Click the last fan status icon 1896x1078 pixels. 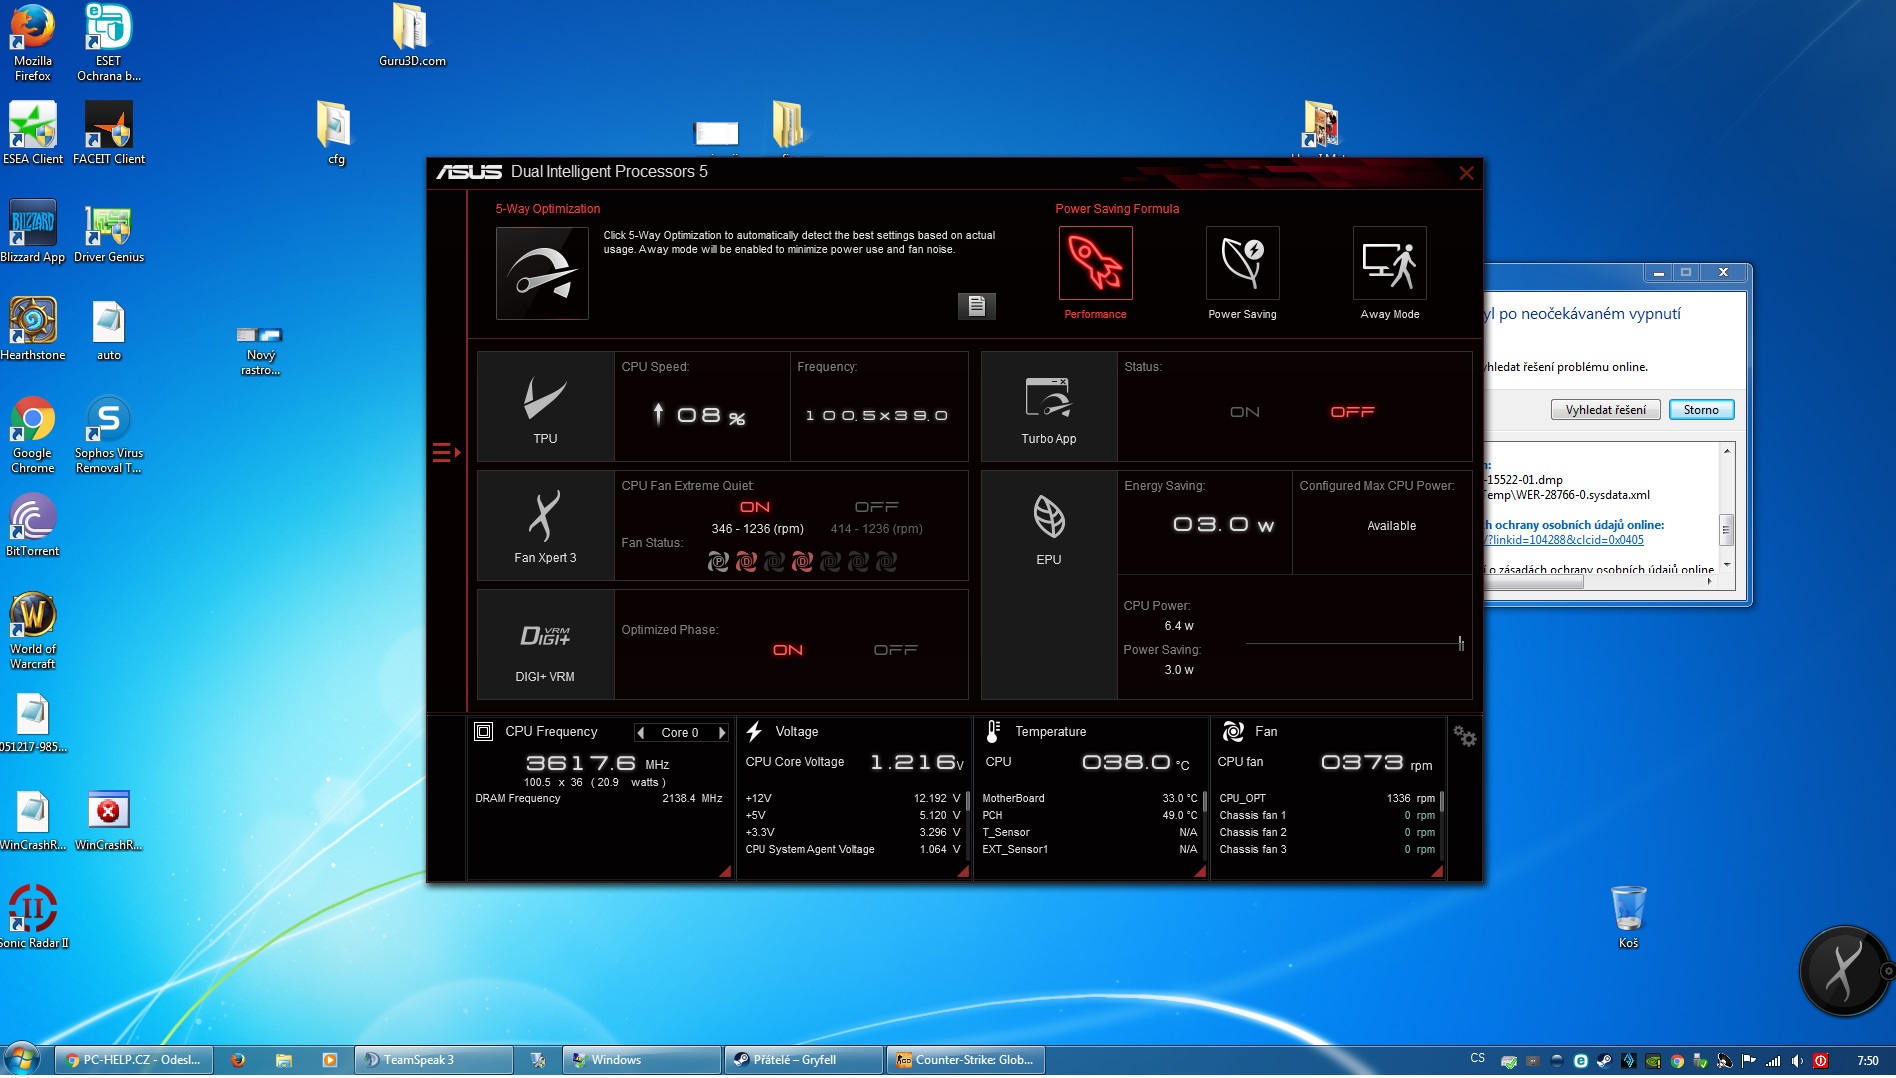[886, 562]
